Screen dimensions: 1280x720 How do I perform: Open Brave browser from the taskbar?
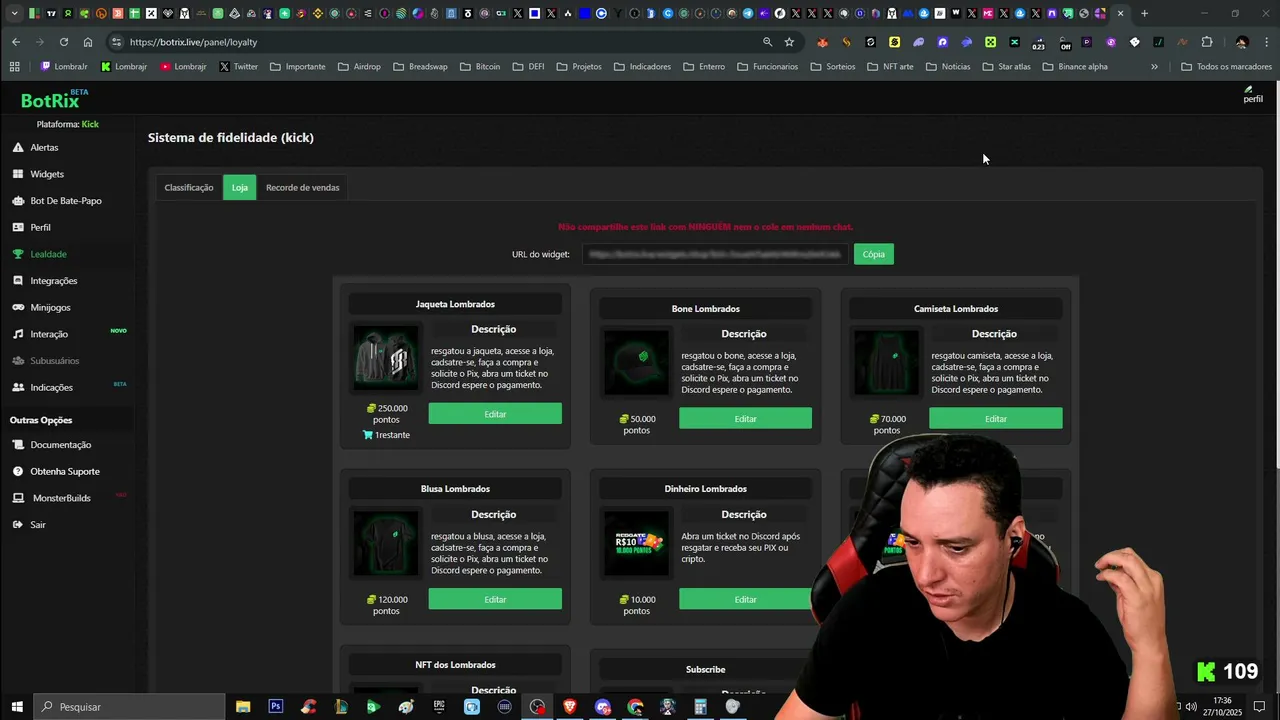click(570, 707)
